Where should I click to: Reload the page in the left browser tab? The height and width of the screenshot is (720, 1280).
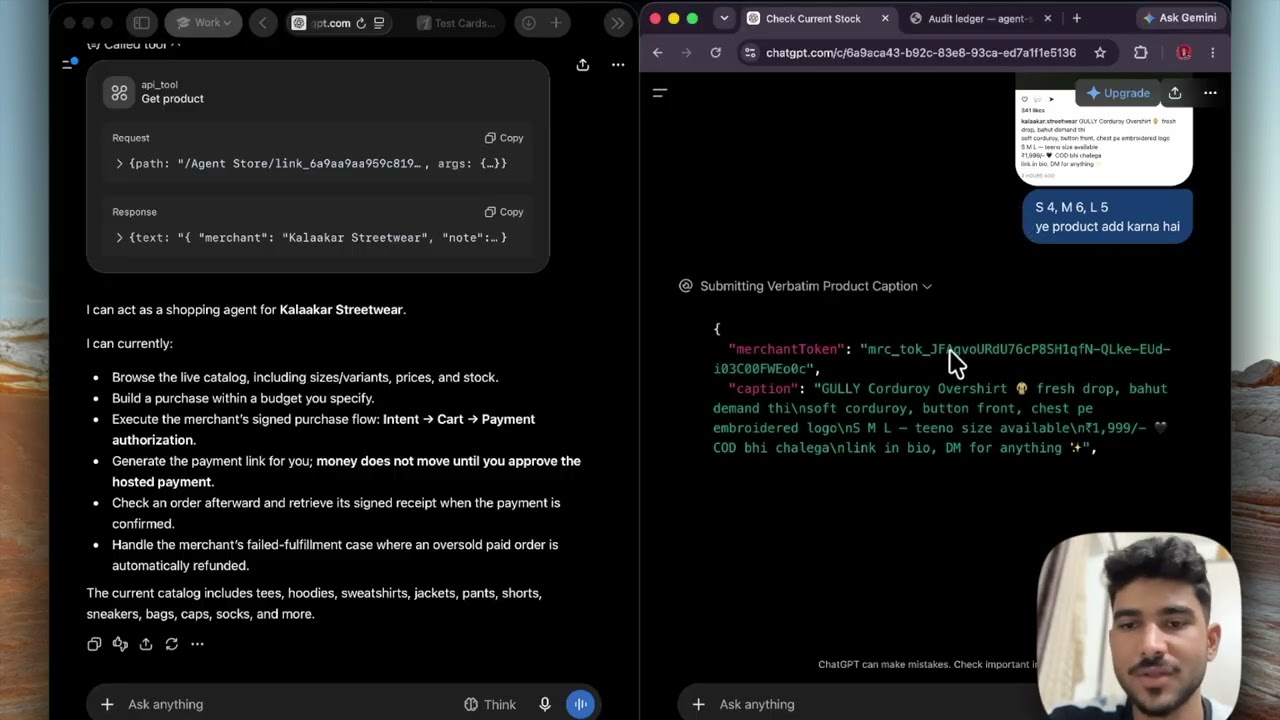pyautogui.click(x=361, y=23)
